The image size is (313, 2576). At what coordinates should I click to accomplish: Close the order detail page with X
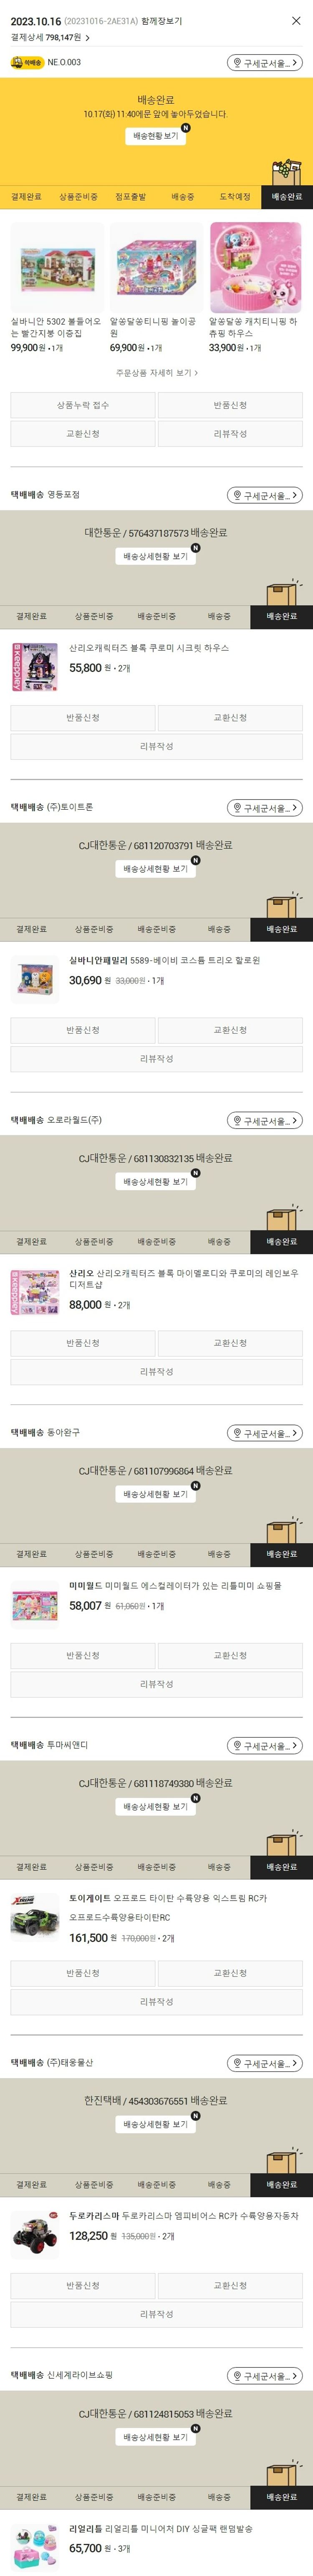click(296, 20)
